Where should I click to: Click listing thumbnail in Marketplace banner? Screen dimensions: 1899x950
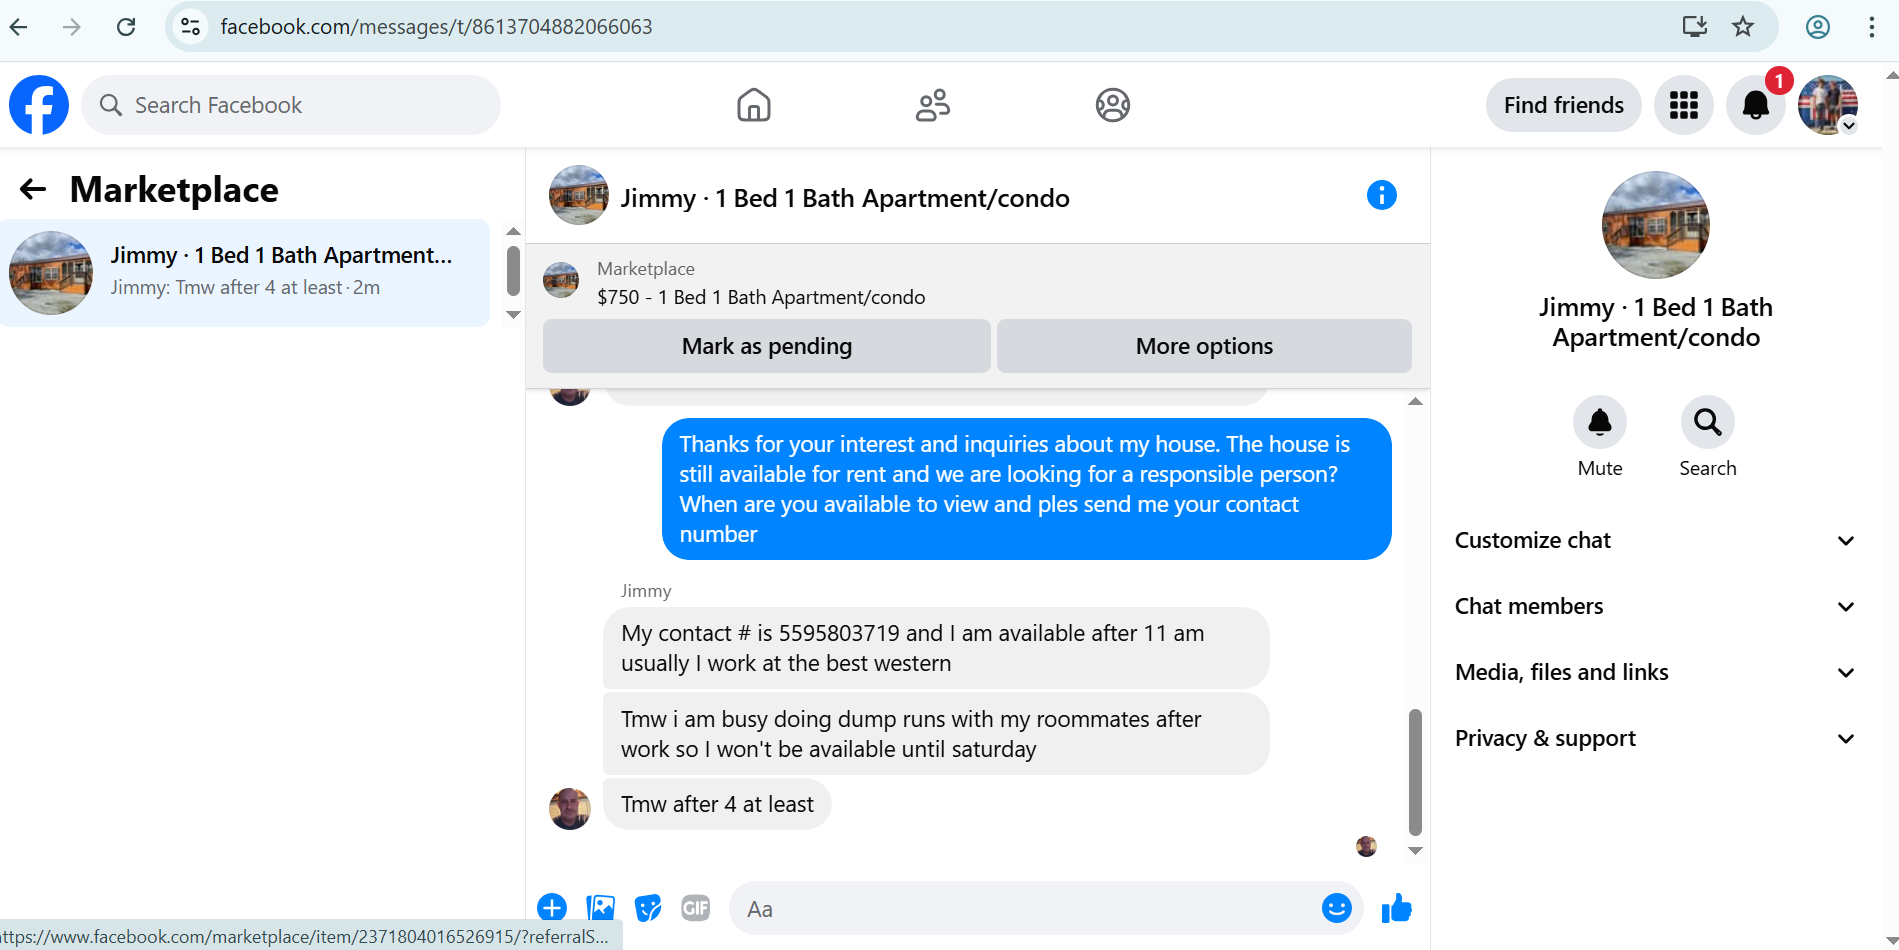click(x=561, y=280)
